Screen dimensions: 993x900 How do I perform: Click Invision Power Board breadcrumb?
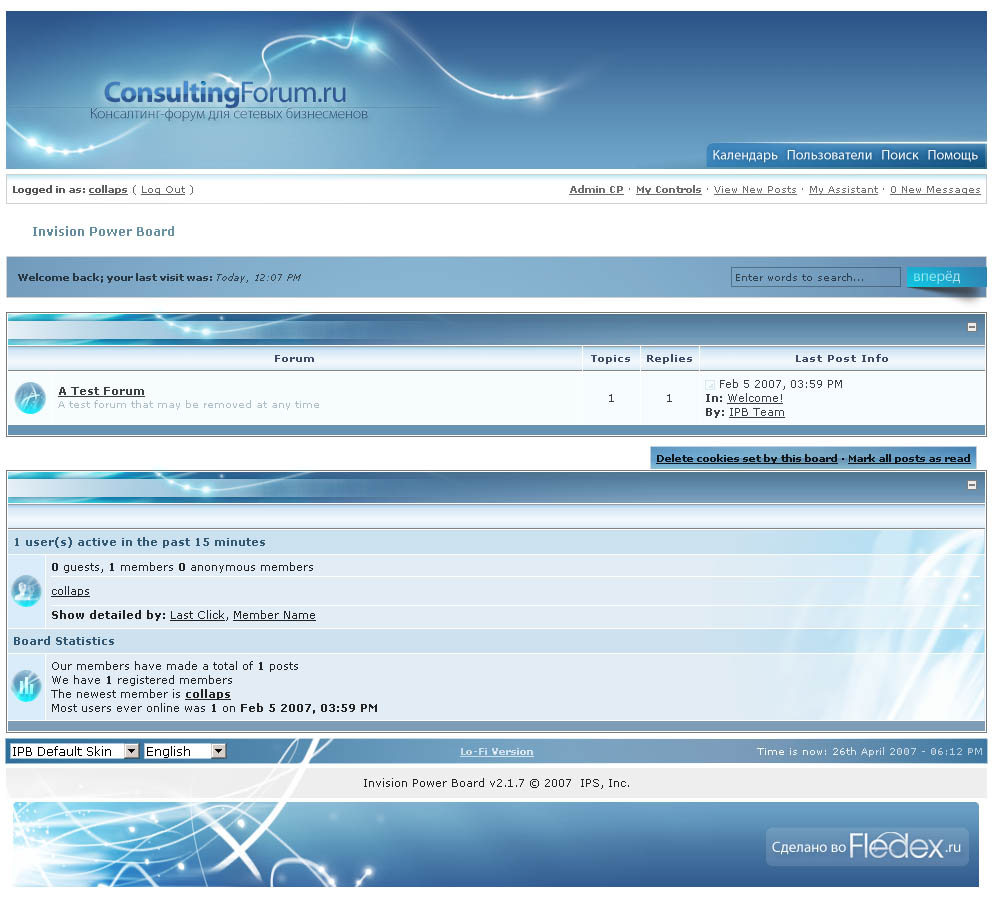(x=103, y=231)
